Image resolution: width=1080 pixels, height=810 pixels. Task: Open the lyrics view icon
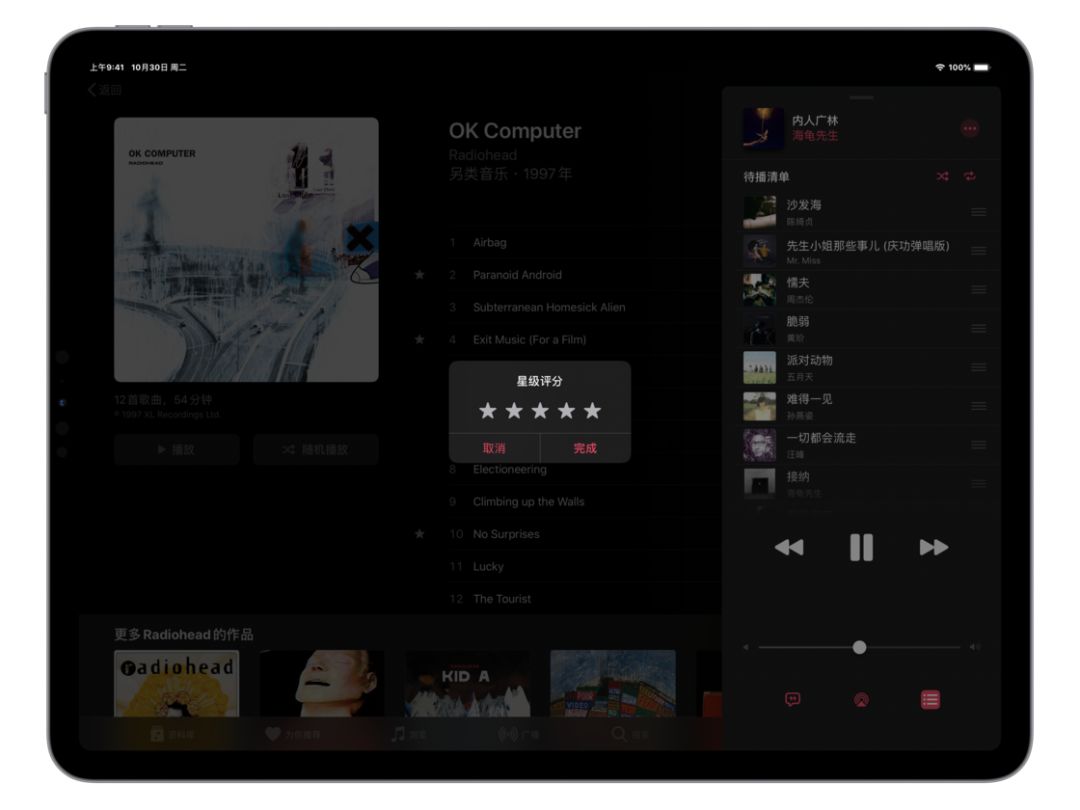(793, 700)
